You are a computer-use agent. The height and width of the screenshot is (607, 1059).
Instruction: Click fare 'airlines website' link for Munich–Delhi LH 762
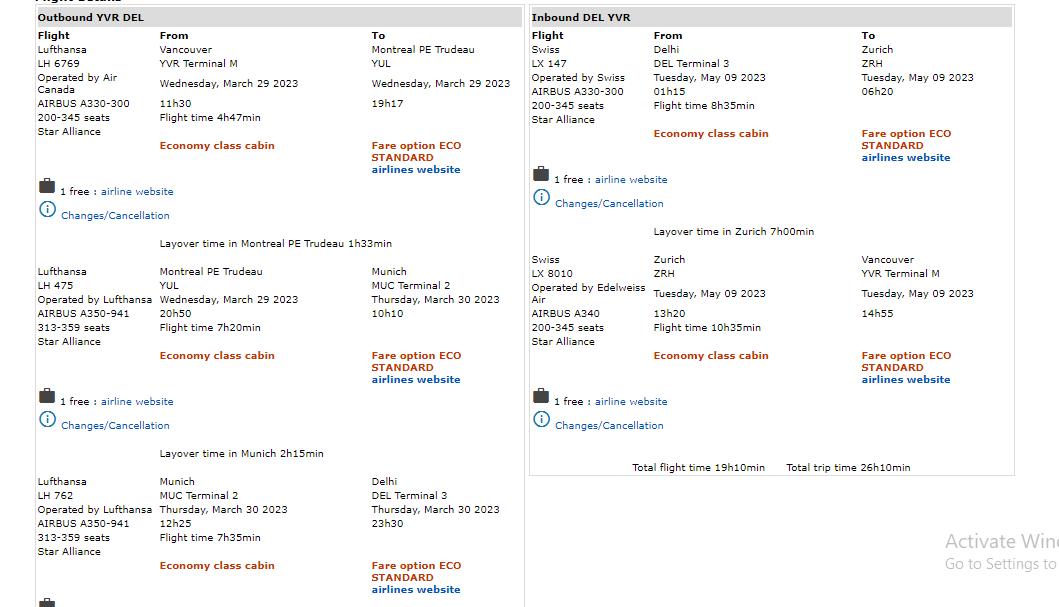pyautogui.click(x=416, y=590)
